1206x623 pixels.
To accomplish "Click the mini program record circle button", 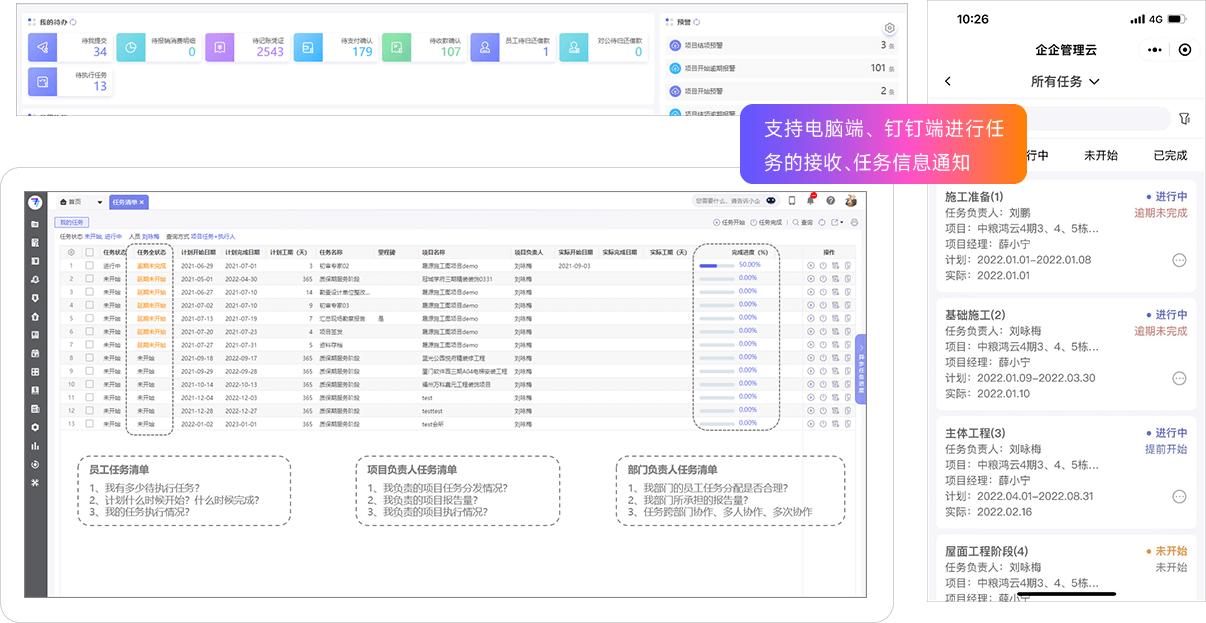I will pos(1185,49).
